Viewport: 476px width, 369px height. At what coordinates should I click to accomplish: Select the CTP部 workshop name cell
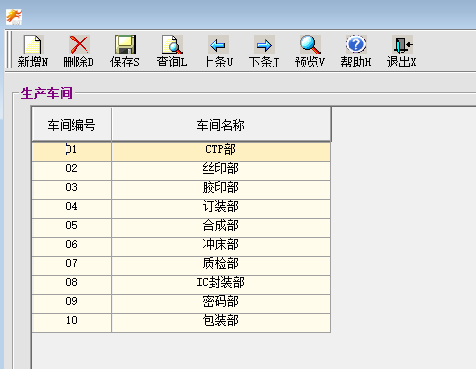point(221,152)
